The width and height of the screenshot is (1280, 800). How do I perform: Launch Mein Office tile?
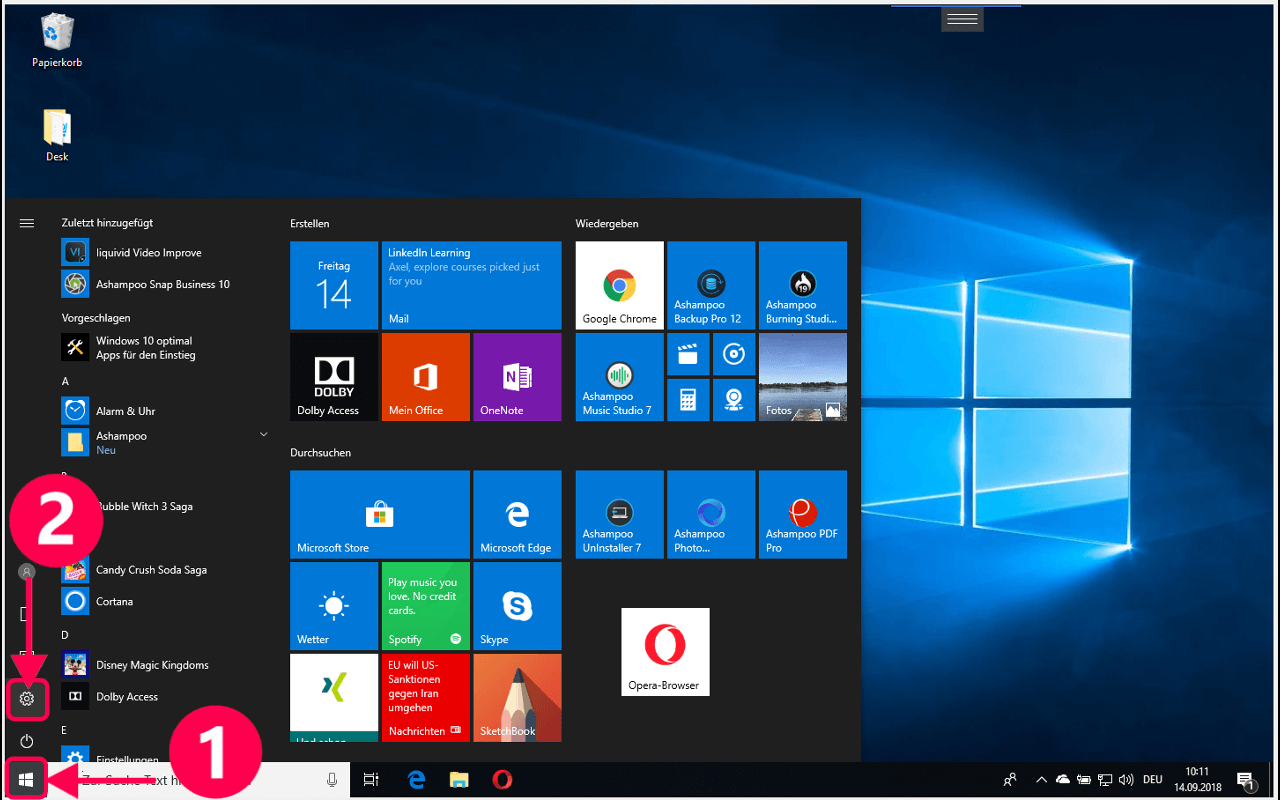[426, 377]
